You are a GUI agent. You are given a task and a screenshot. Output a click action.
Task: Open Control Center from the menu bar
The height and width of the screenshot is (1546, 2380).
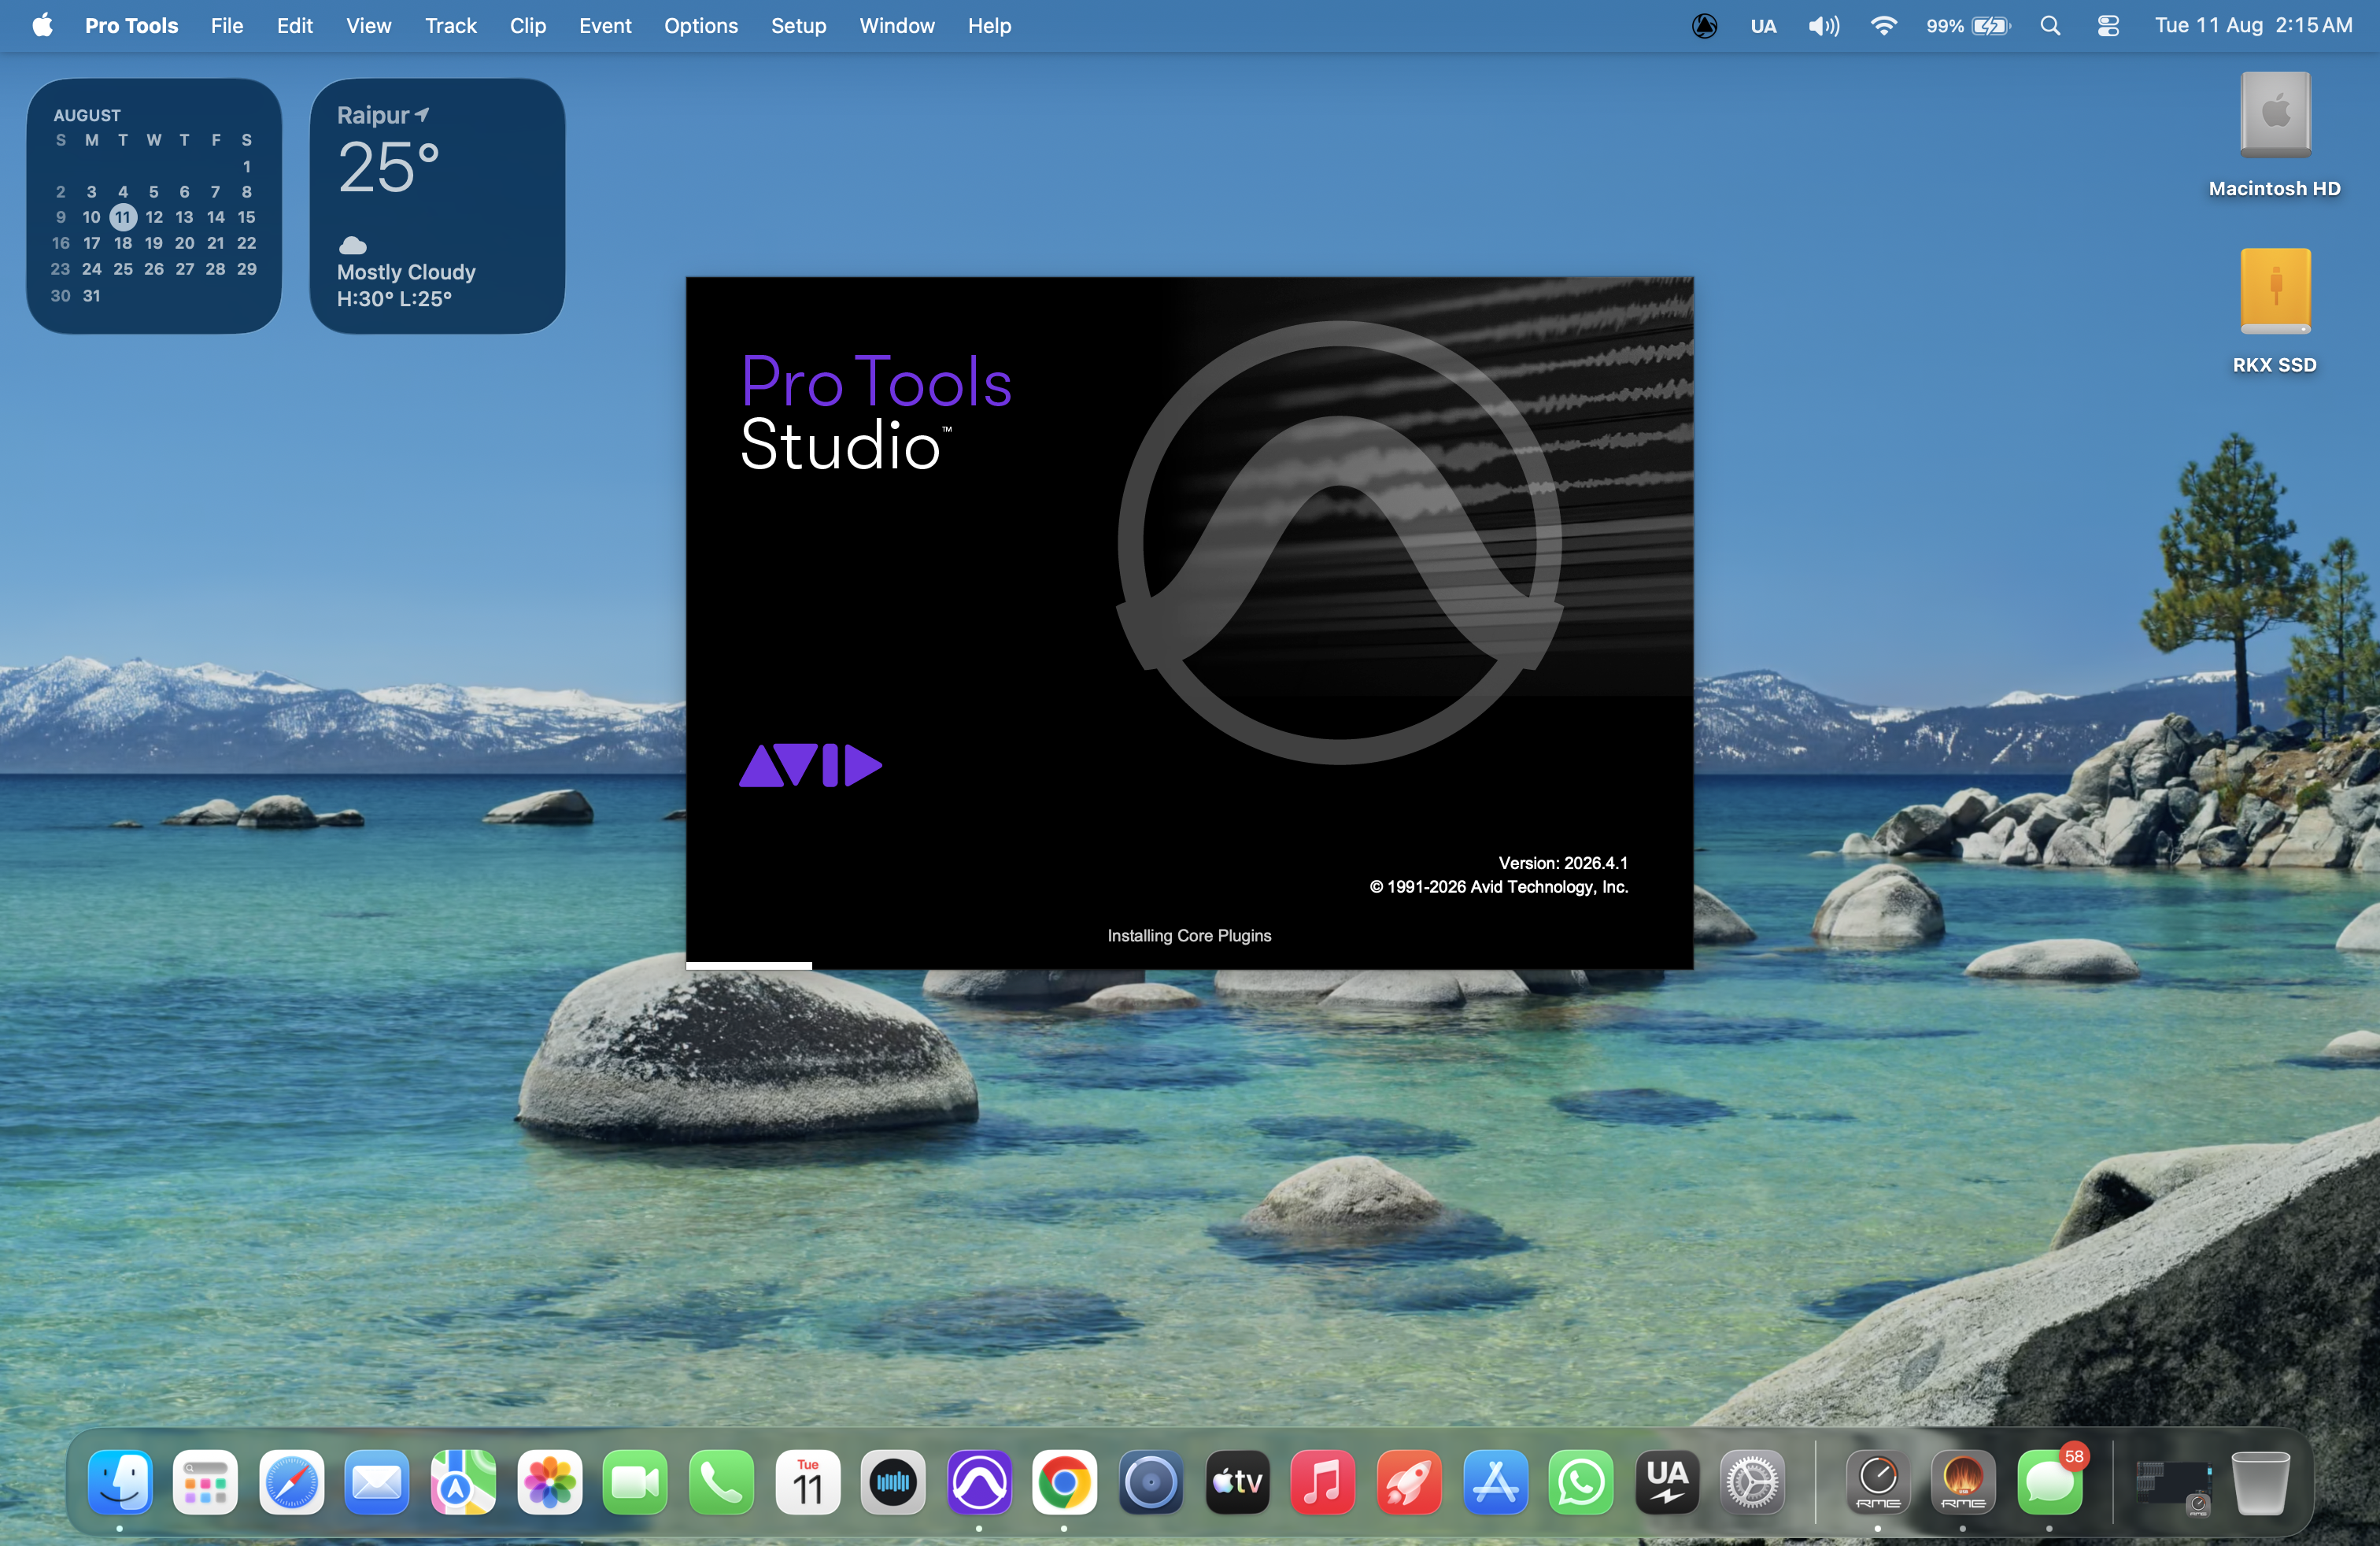point(2108,25)
